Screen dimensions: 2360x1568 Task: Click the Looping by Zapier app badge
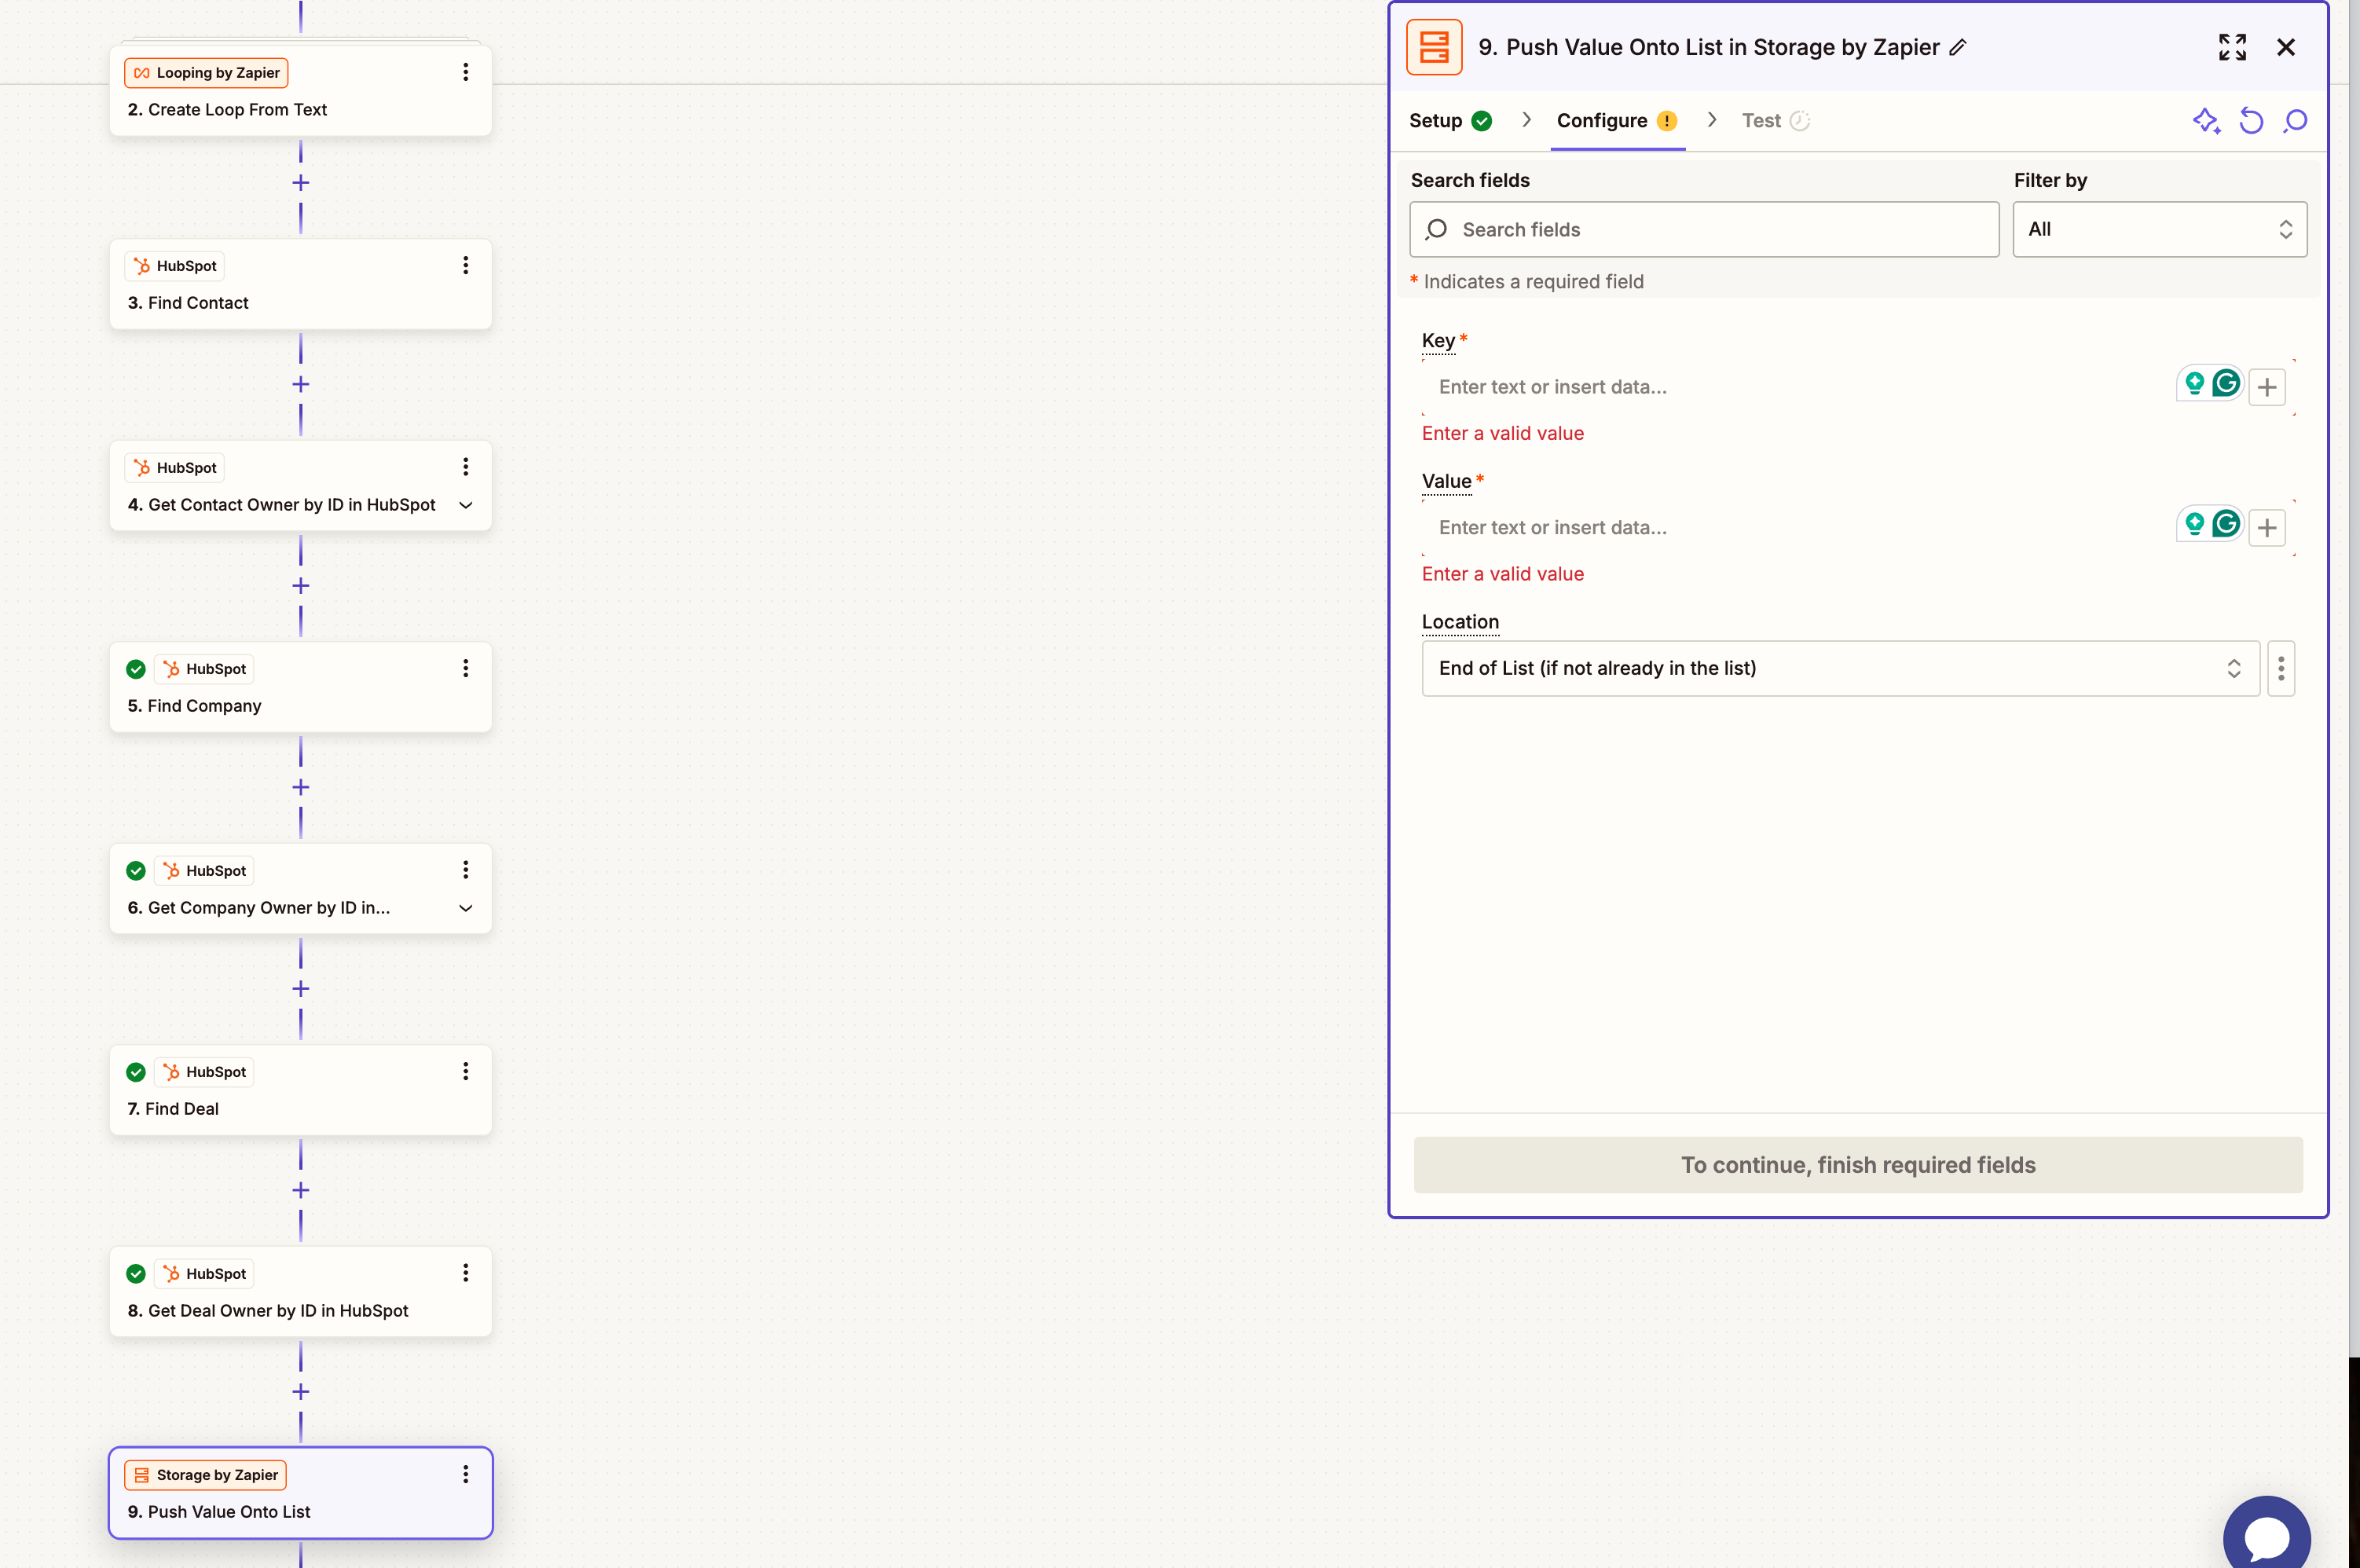coord(206,72)
